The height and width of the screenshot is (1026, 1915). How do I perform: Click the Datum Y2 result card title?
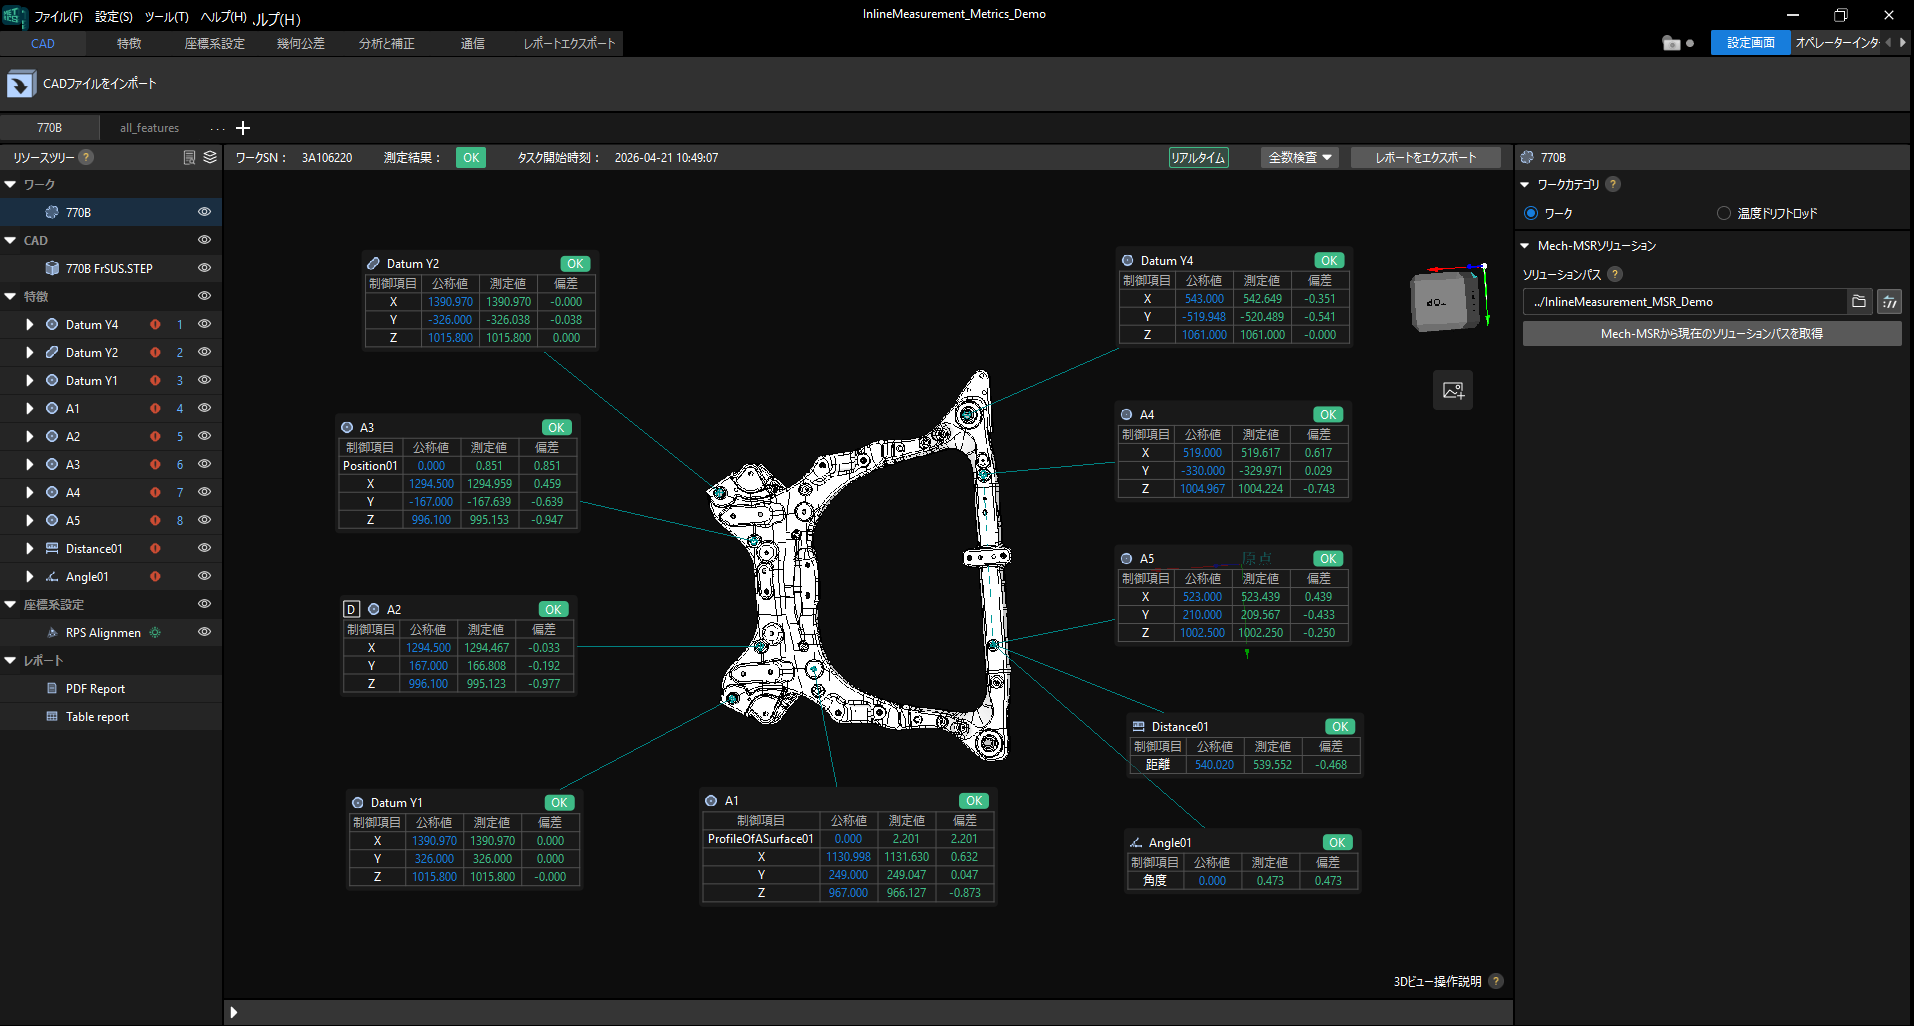(x=413, y=264)
